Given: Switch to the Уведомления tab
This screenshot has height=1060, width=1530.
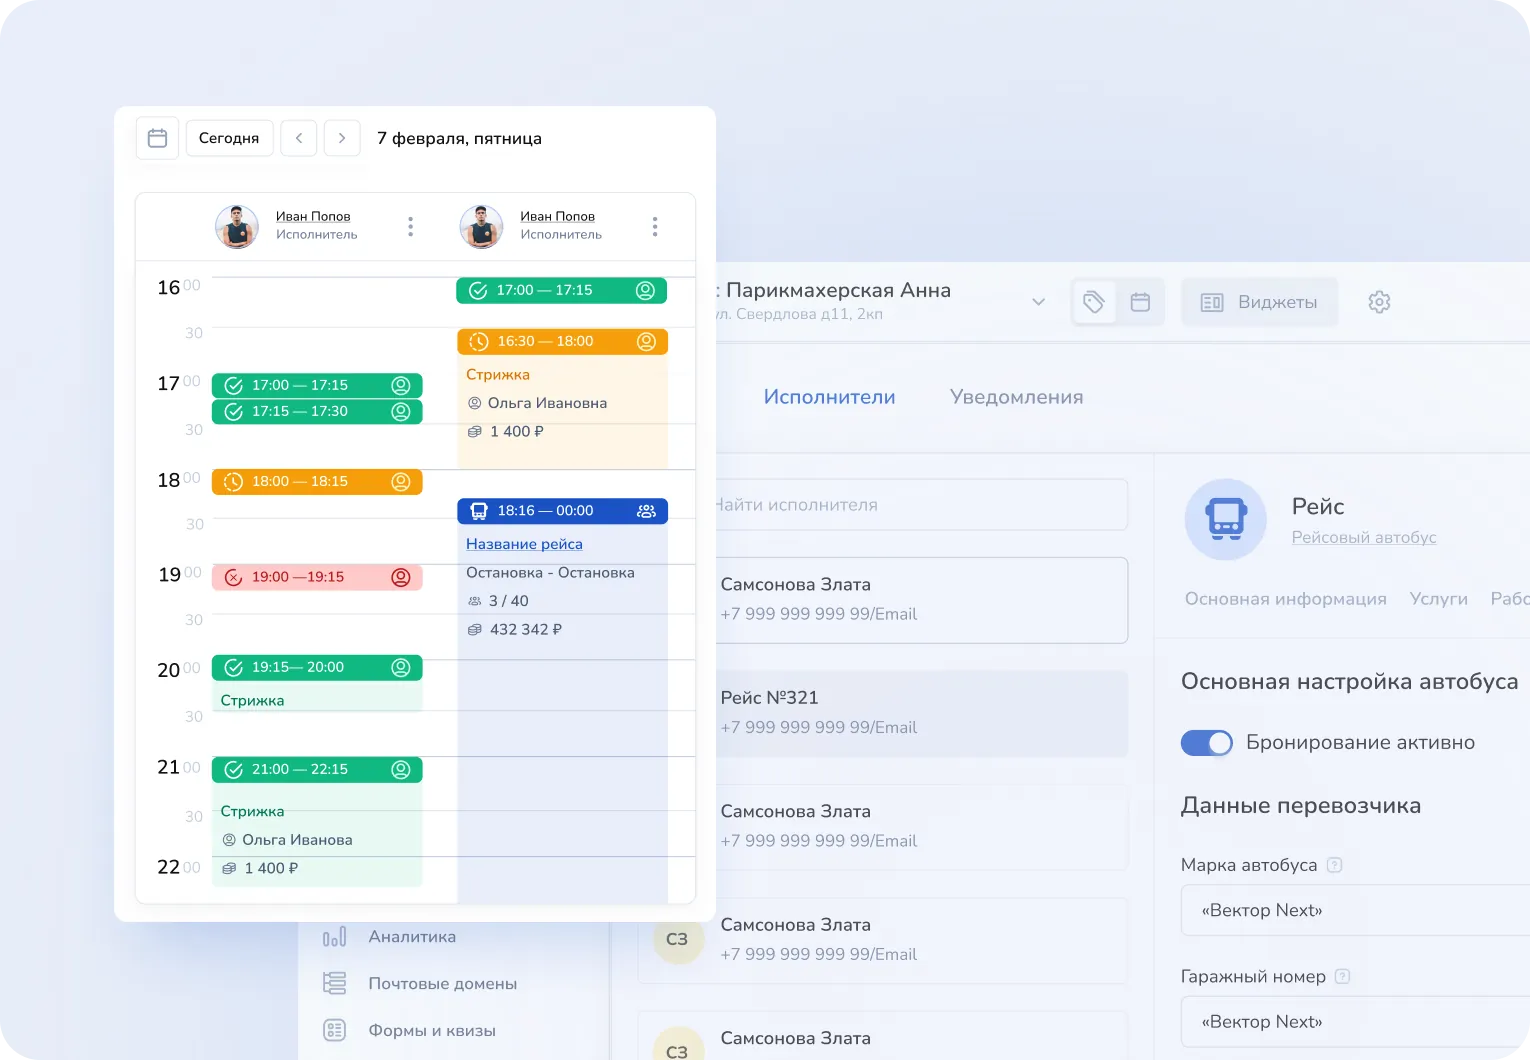Looking at the screenshot, I should (x=1015, y=397).
